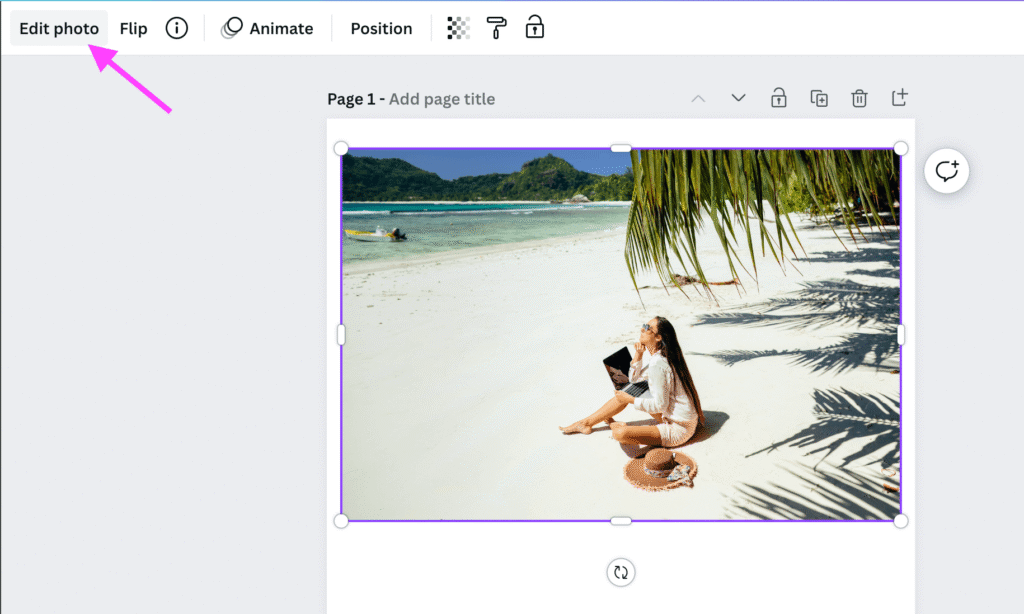
Task: Delete the page with the trash icon
Action: [859, 98]
